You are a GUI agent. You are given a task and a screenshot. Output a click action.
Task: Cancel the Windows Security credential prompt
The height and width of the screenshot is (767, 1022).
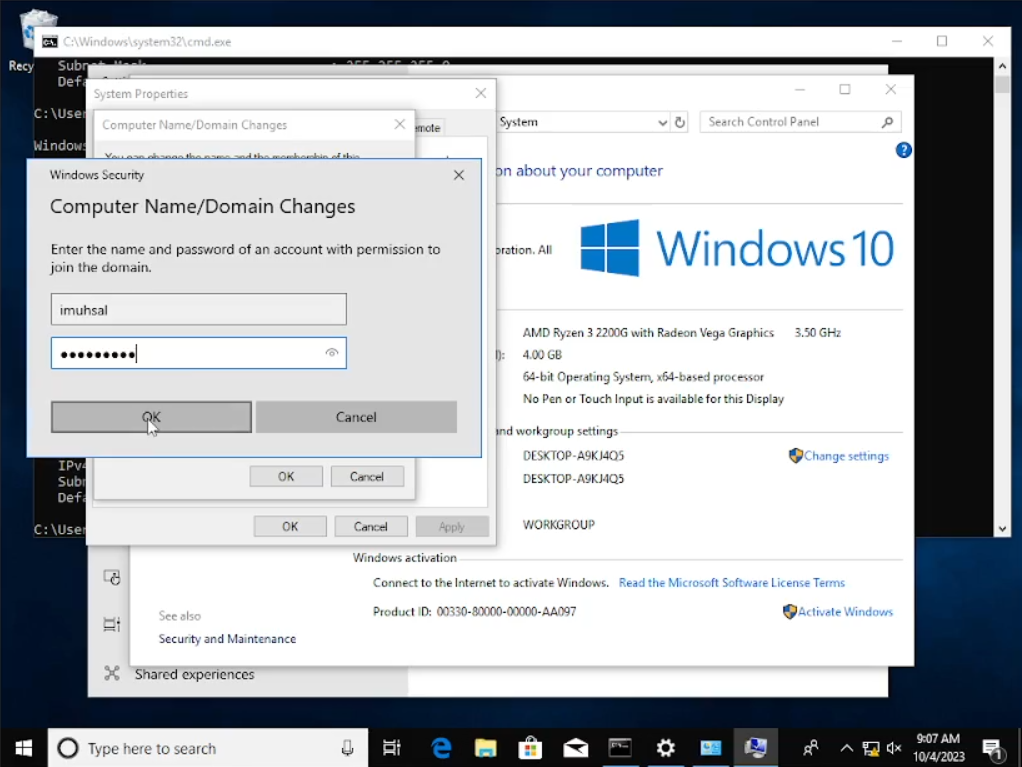click(356, 417)
